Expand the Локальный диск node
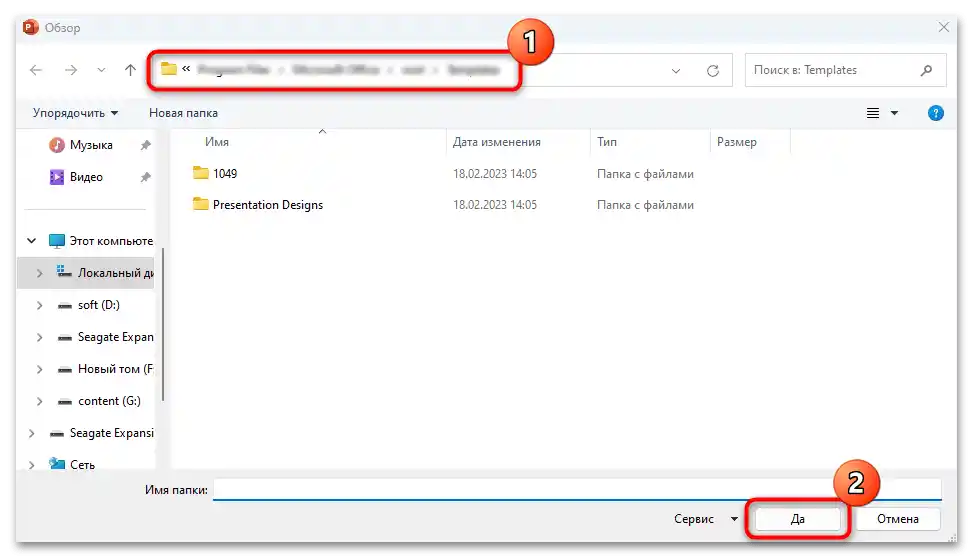973x558 pixels. tap(40, 273)
